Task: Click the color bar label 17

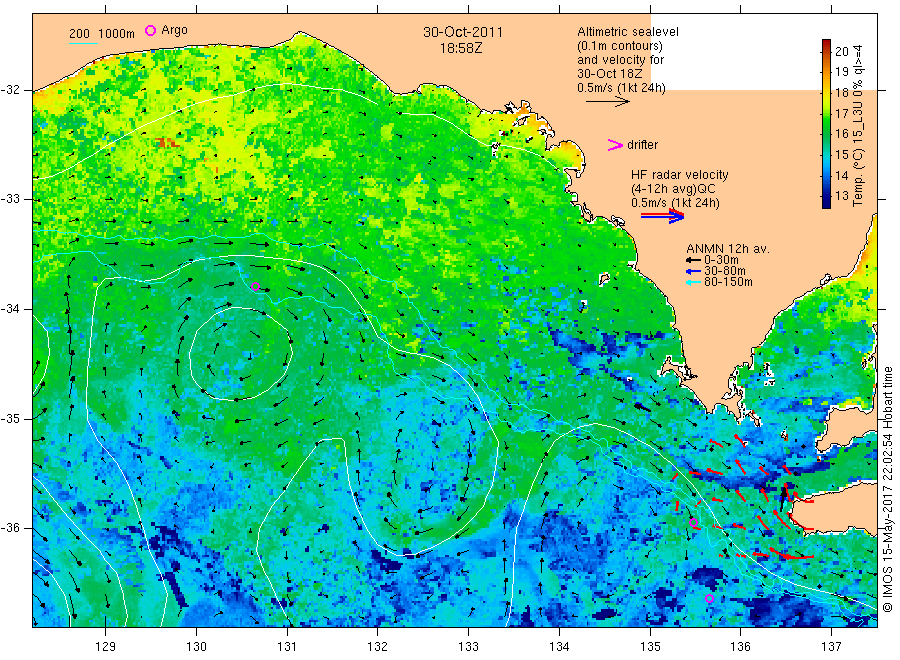Action: click(x=841, y=113)
